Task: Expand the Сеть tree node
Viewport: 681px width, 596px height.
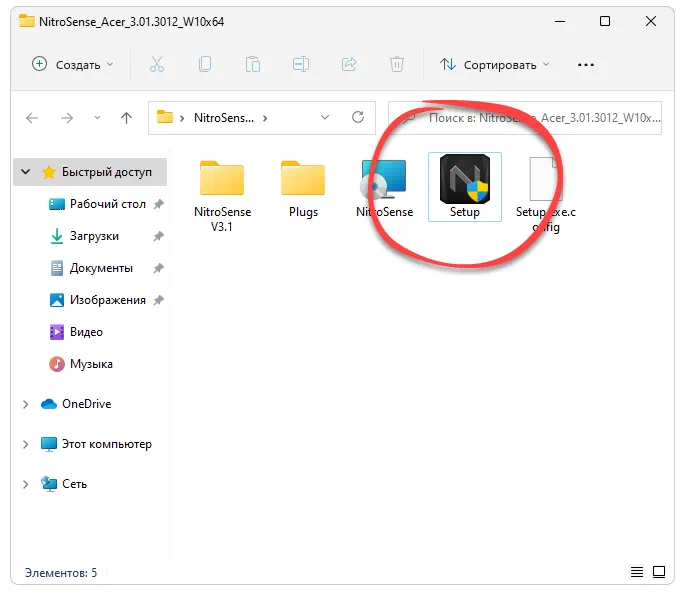Action: point(26,484)
